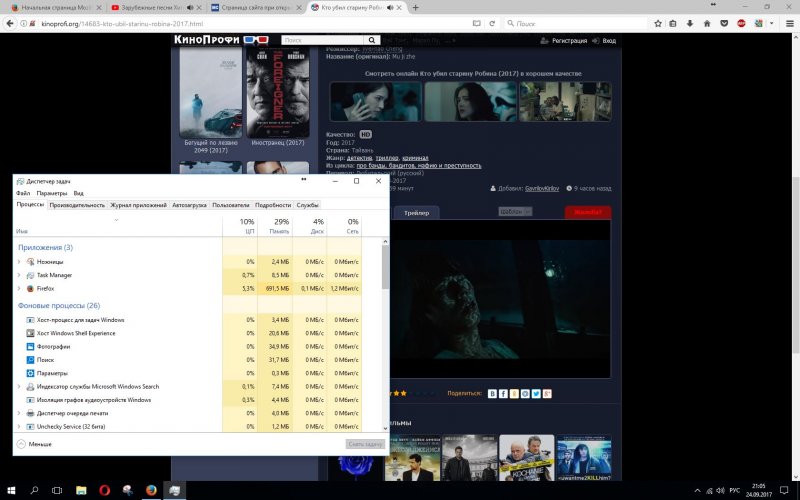
Task: Click the Opera icon in taskbar
Action: pos(105,490)
